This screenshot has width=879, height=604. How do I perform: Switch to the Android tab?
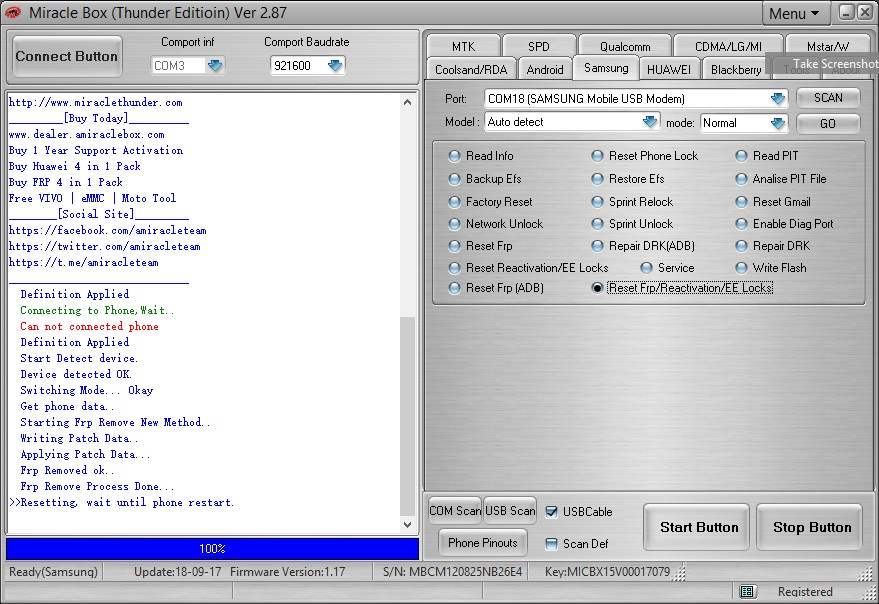coord(545,70)
